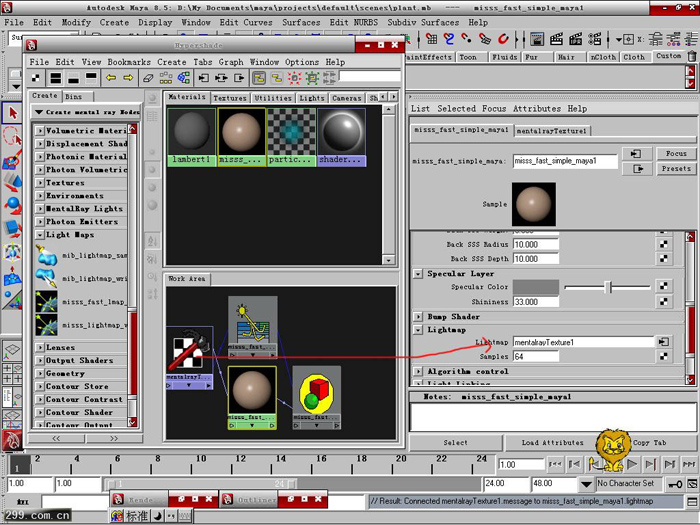Screen dimensions: 700x525
Task: Select the misss_ material swatch in Materials
Action: click(242, 137)
